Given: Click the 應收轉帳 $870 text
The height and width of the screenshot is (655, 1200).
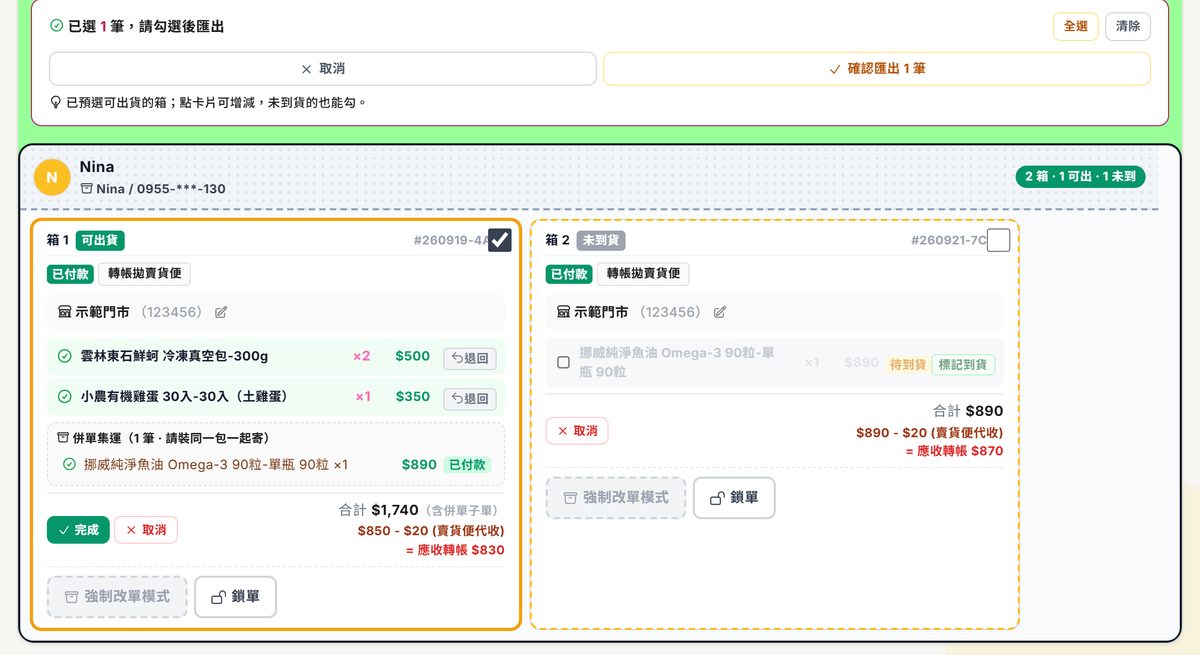Looking at the screenshot, I should coord(954,451).
